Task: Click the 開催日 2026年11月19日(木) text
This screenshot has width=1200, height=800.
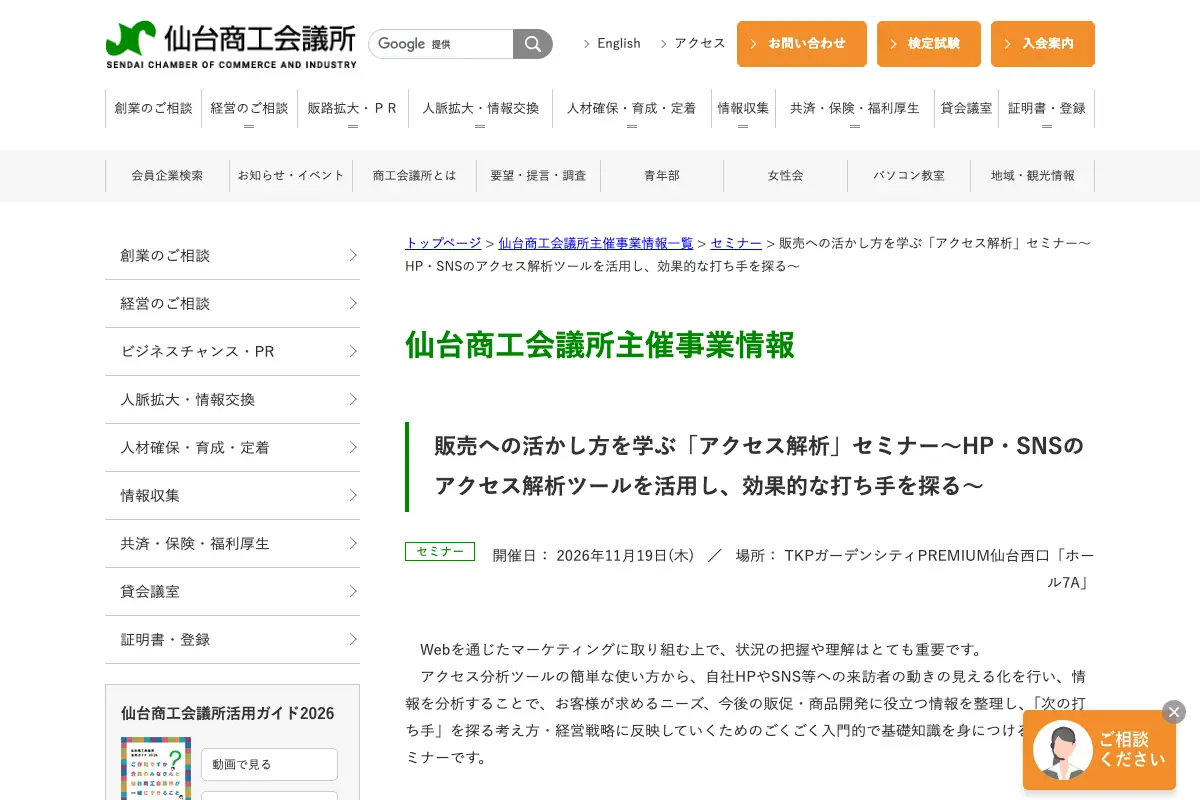Action: pos(593,555)
